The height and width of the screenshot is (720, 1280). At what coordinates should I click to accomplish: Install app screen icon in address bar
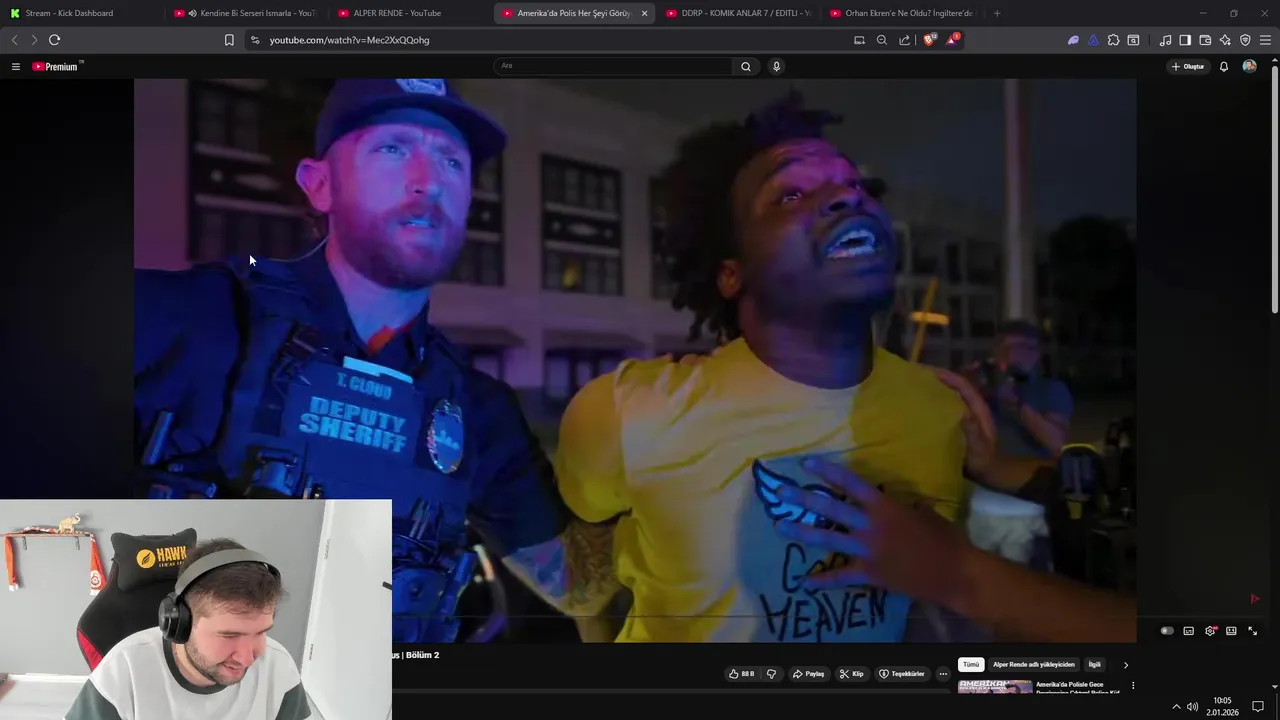tap(859, 40)
